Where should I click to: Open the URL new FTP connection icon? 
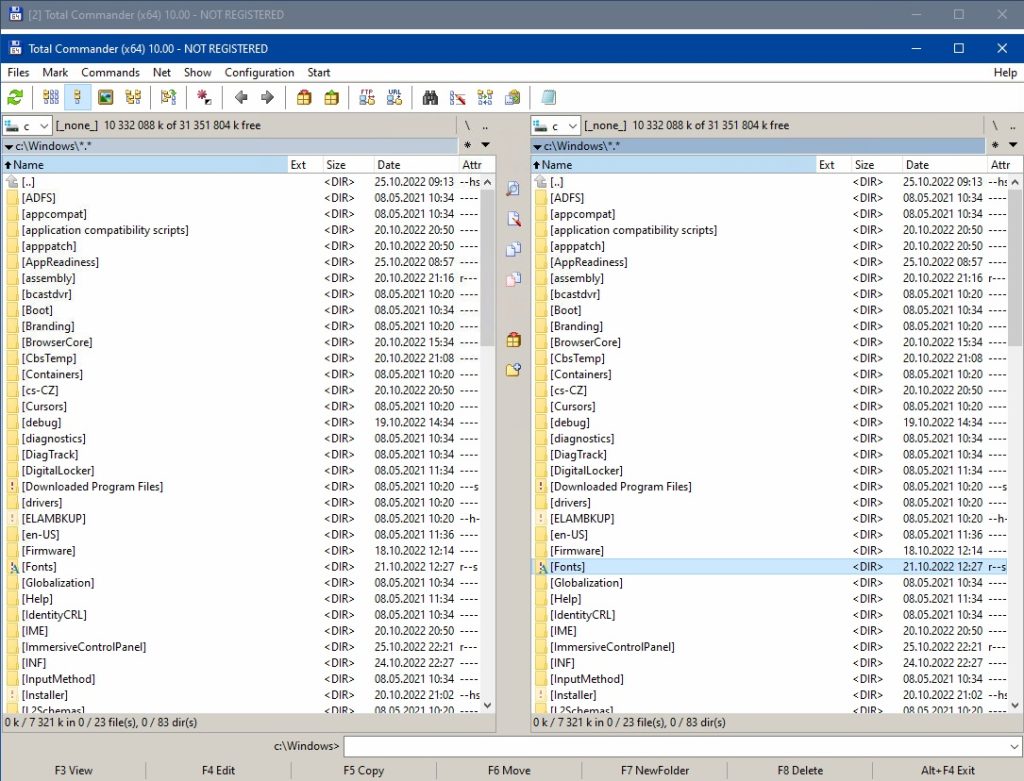coord(394,98)
